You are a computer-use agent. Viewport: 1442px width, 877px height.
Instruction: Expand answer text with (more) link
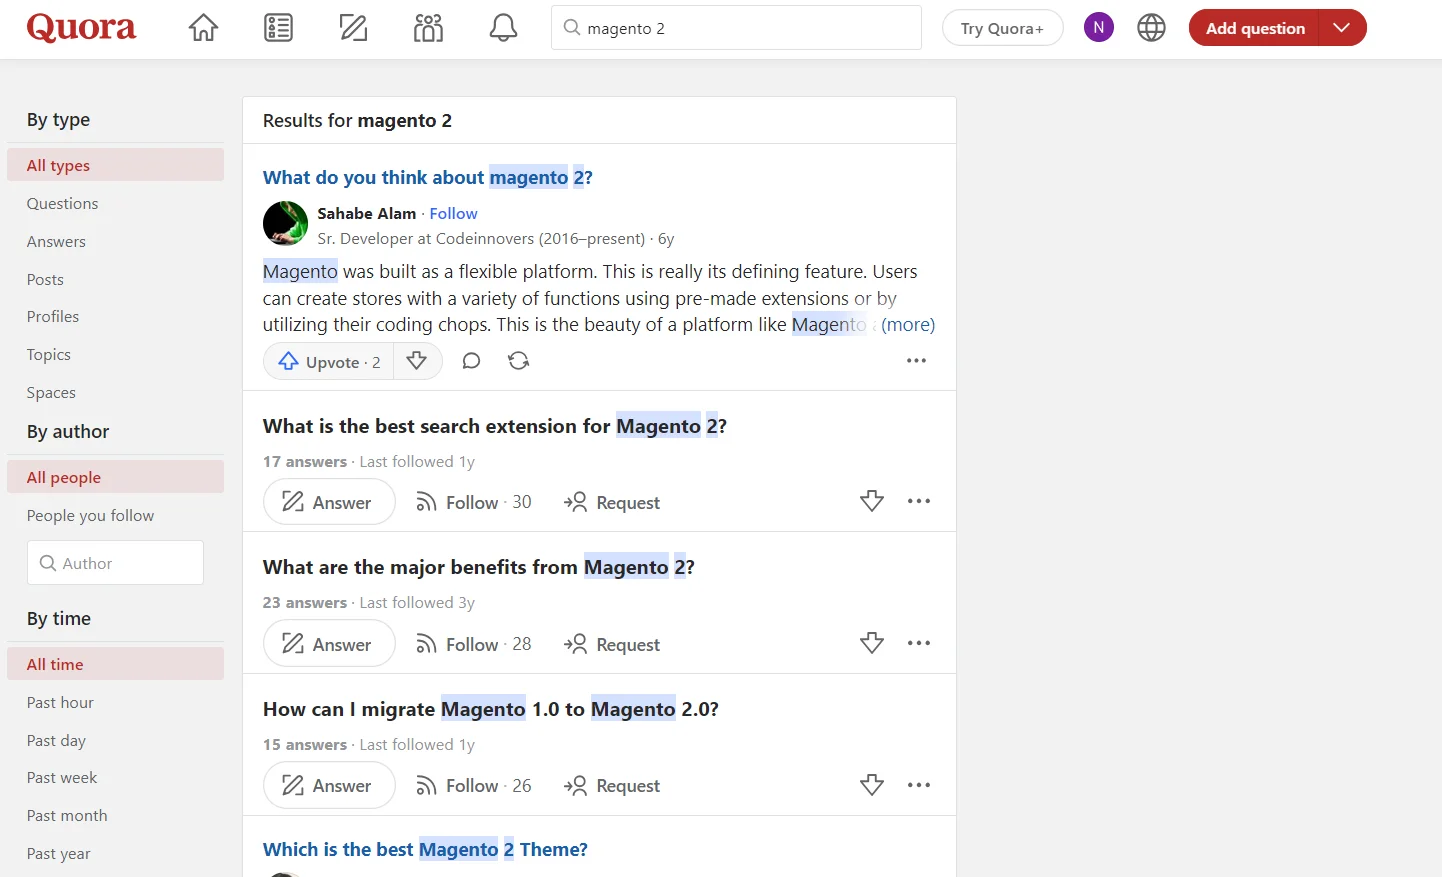point(907,325)
